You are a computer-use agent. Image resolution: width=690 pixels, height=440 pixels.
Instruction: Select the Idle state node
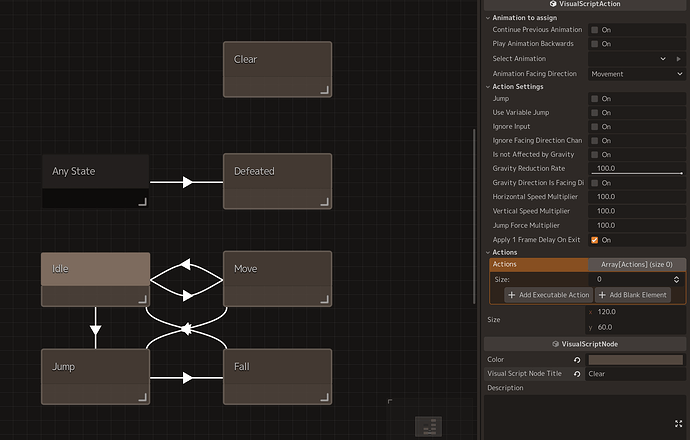coord(95,279)
